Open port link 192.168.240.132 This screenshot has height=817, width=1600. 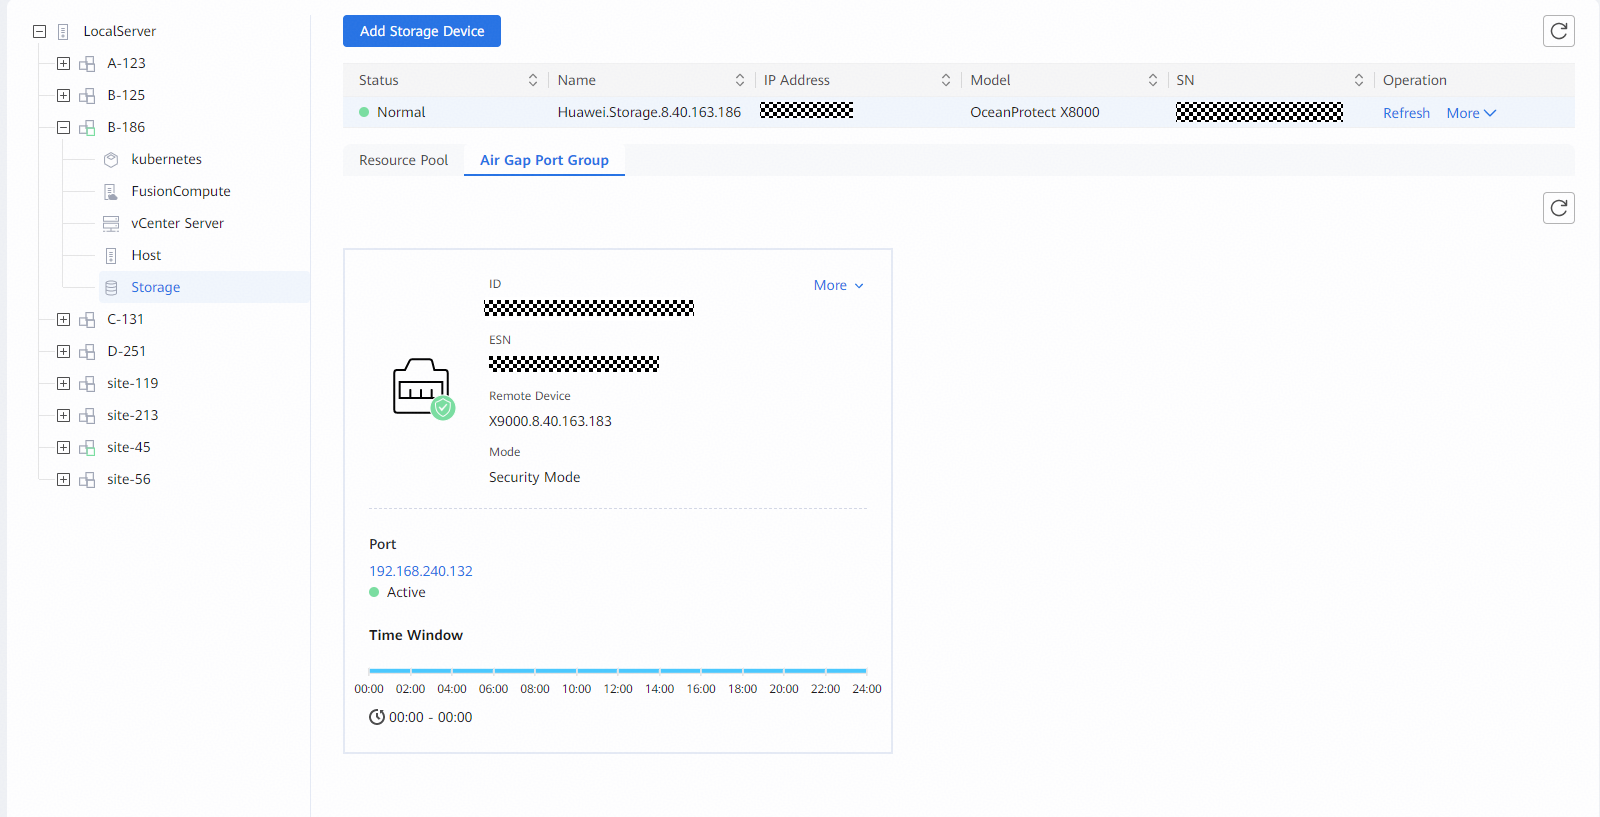click(421, 571)
